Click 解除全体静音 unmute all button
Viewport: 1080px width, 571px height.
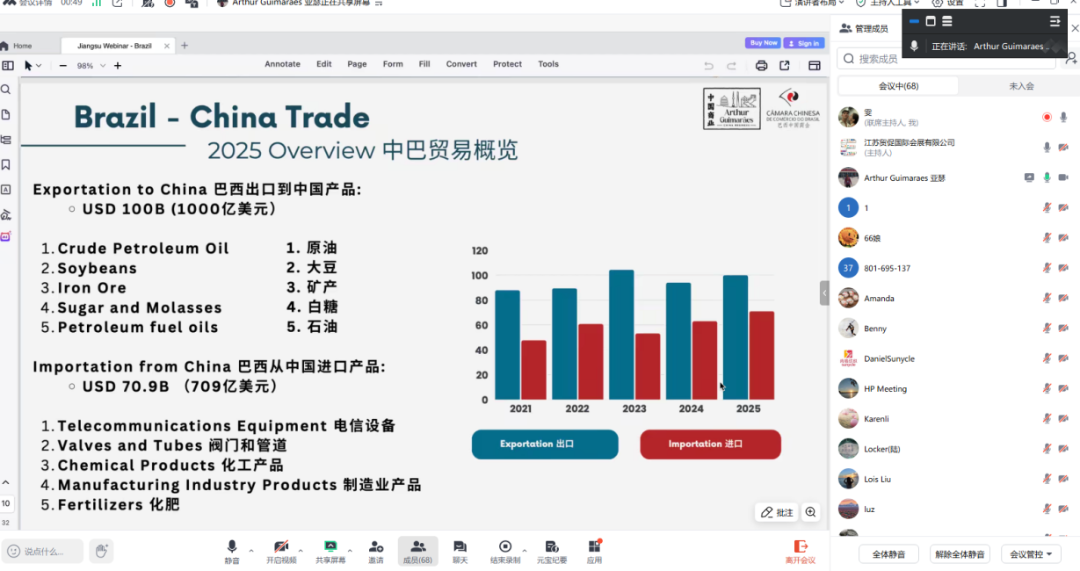pyautogui.click(x=959, y=554)
